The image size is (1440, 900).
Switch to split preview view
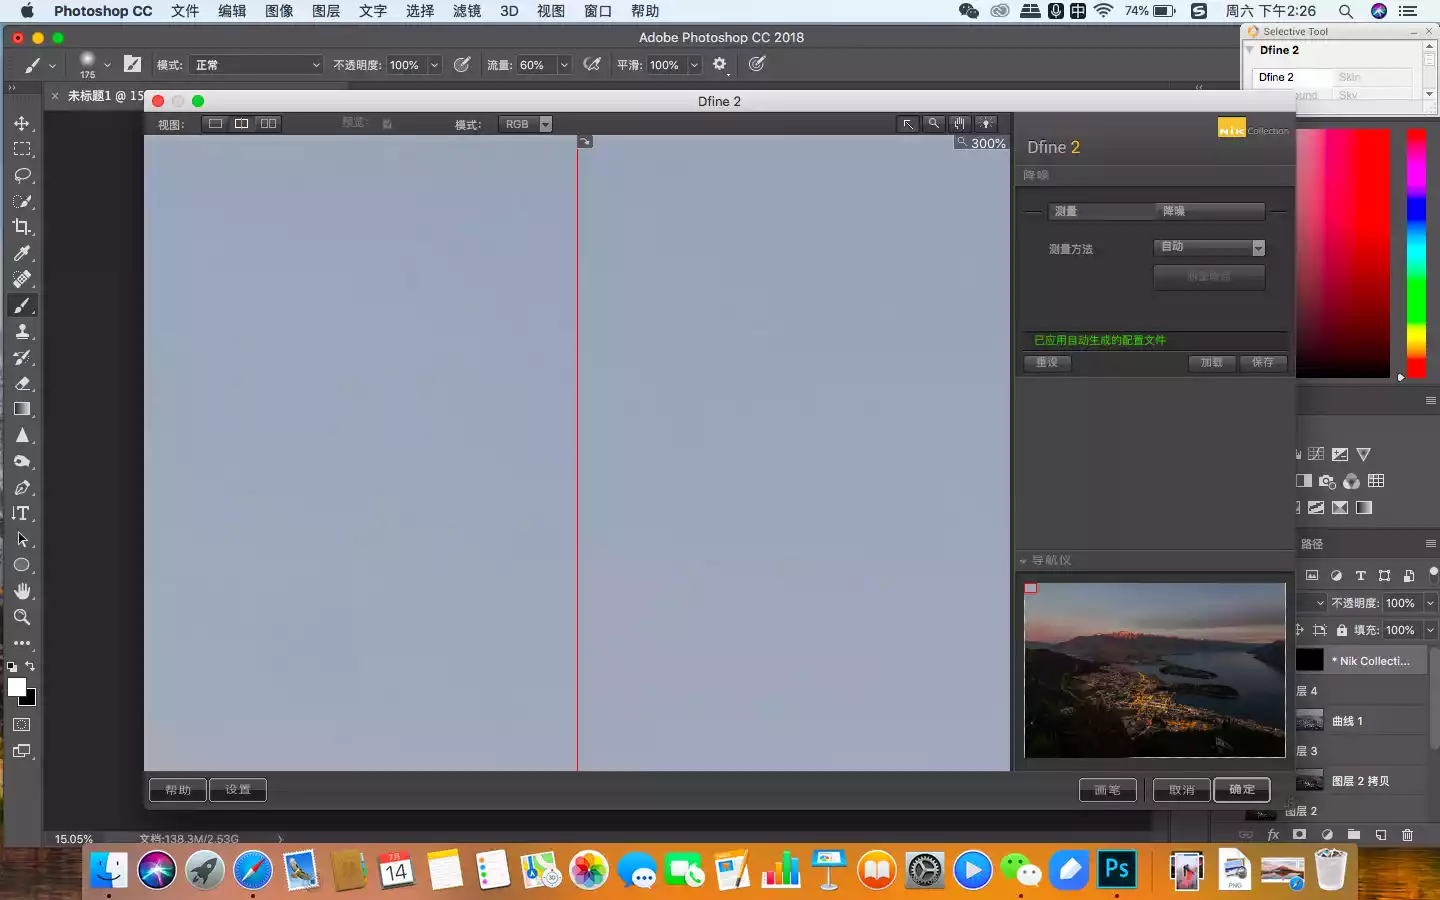[x=241, y=124]
